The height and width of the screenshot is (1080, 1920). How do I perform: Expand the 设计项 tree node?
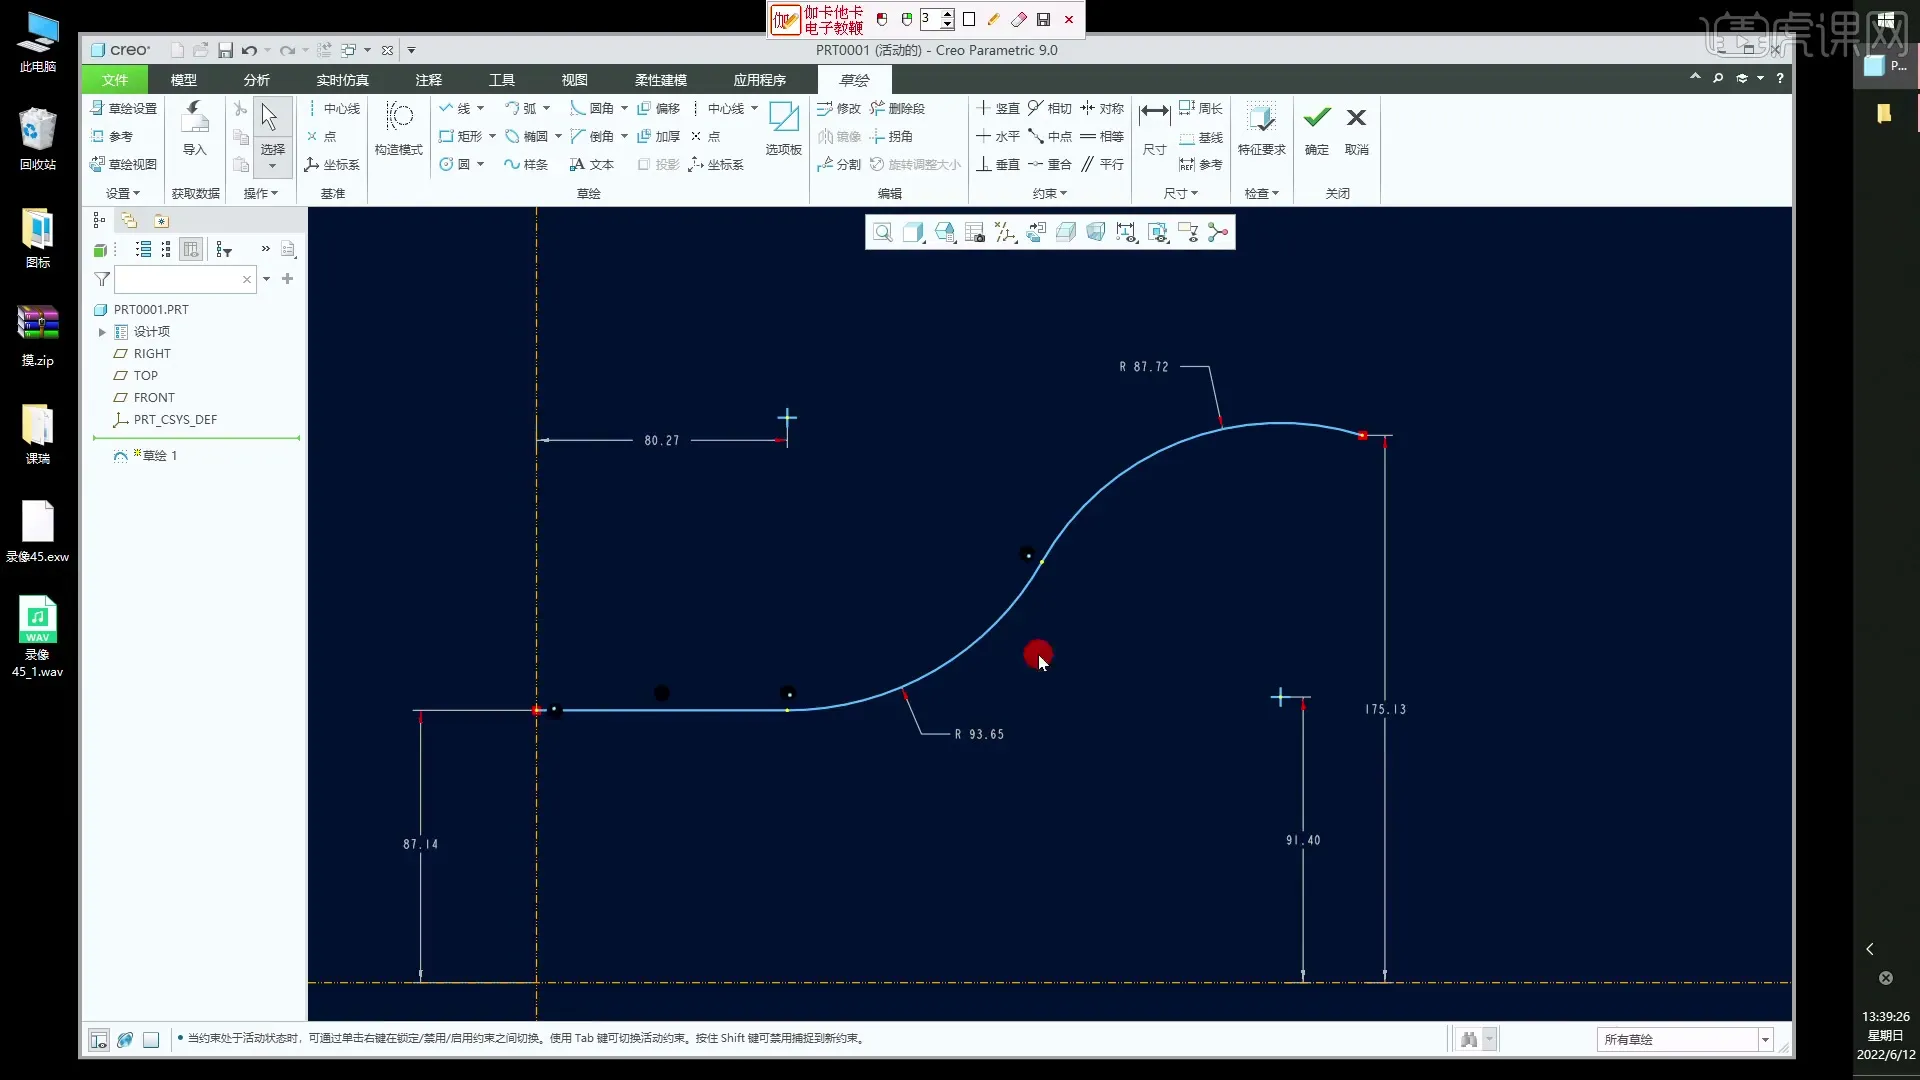pos(102,332)
